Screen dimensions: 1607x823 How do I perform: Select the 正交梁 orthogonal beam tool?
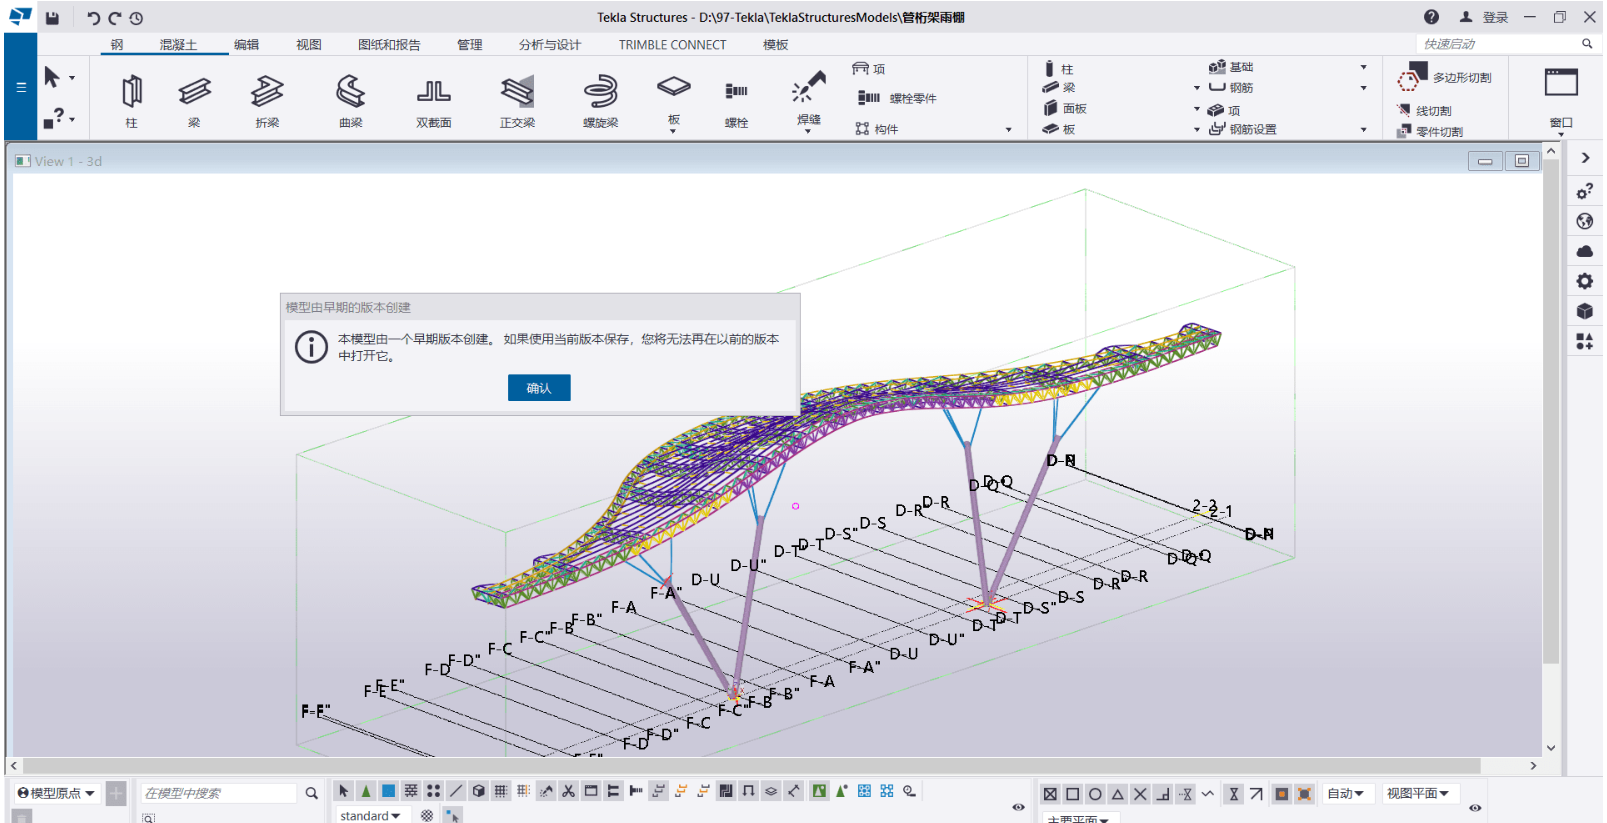coord(517,99)
